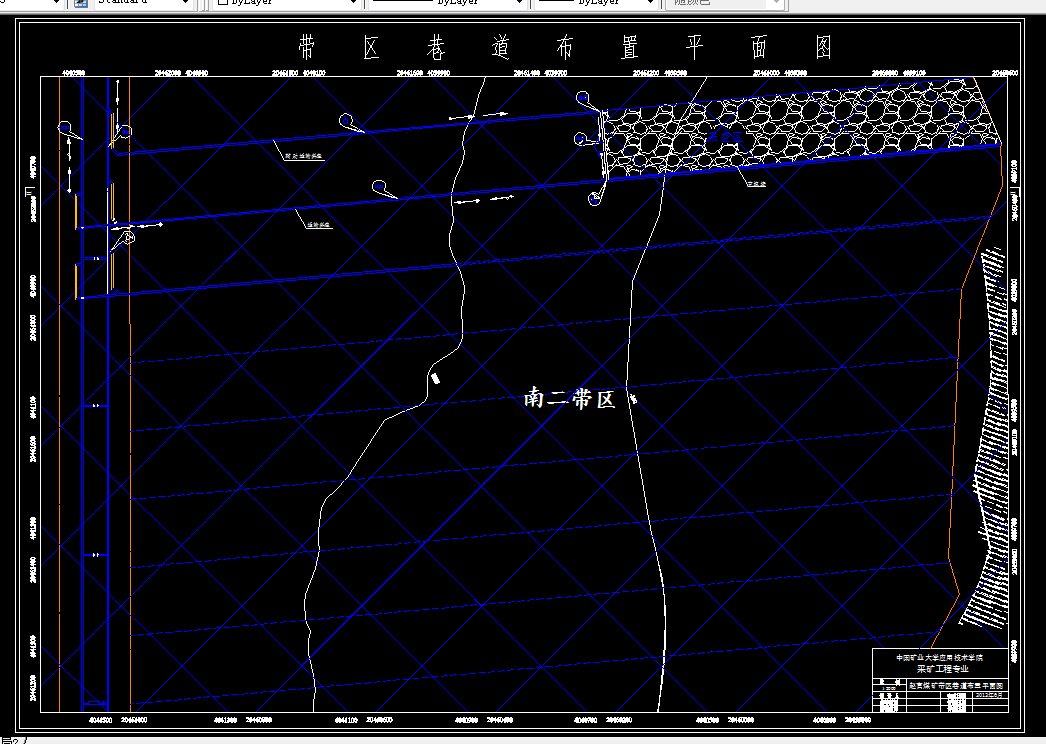1046x744 pixels.
Task: Select title block text 中国矿业大学应用技术学院
Action: 939,657
